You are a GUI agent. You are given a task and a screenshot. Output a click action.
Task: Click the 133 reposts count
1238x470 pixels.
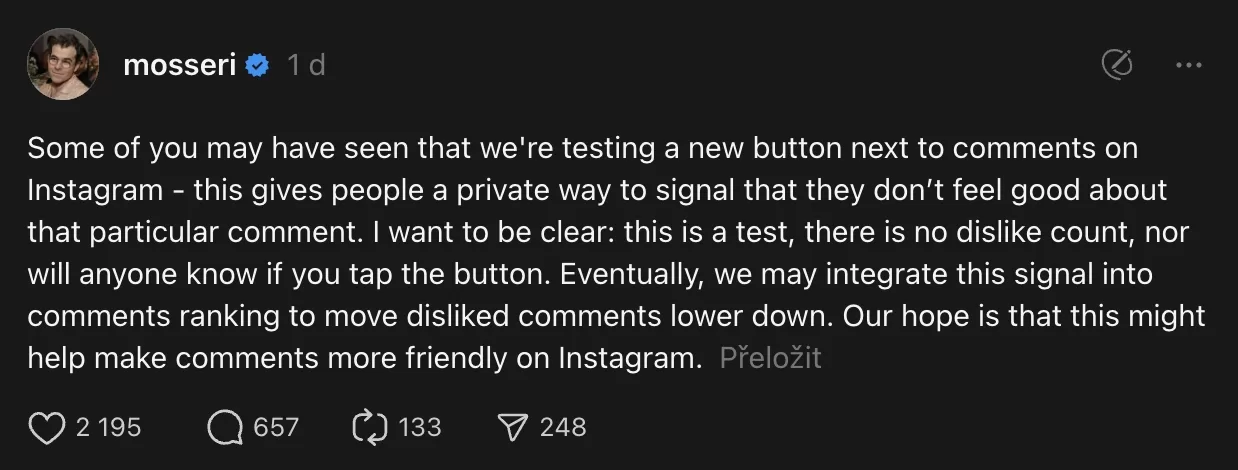(419, 428)
